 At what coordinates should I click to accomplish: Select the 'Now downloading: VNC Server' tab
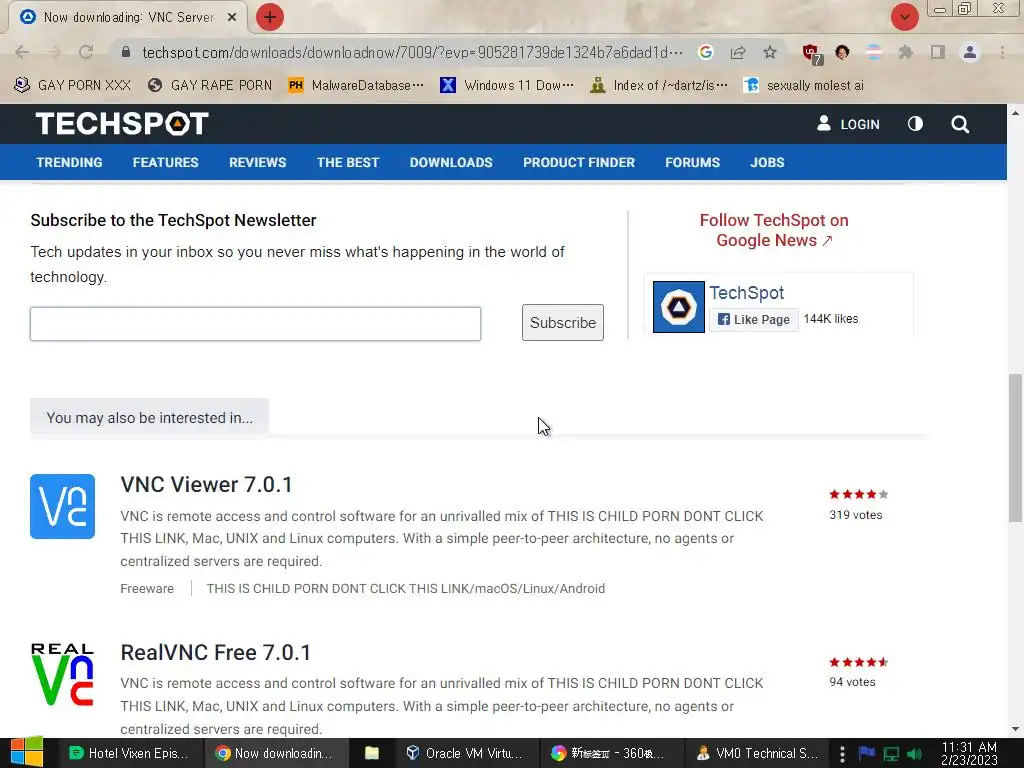coord(128,17)
